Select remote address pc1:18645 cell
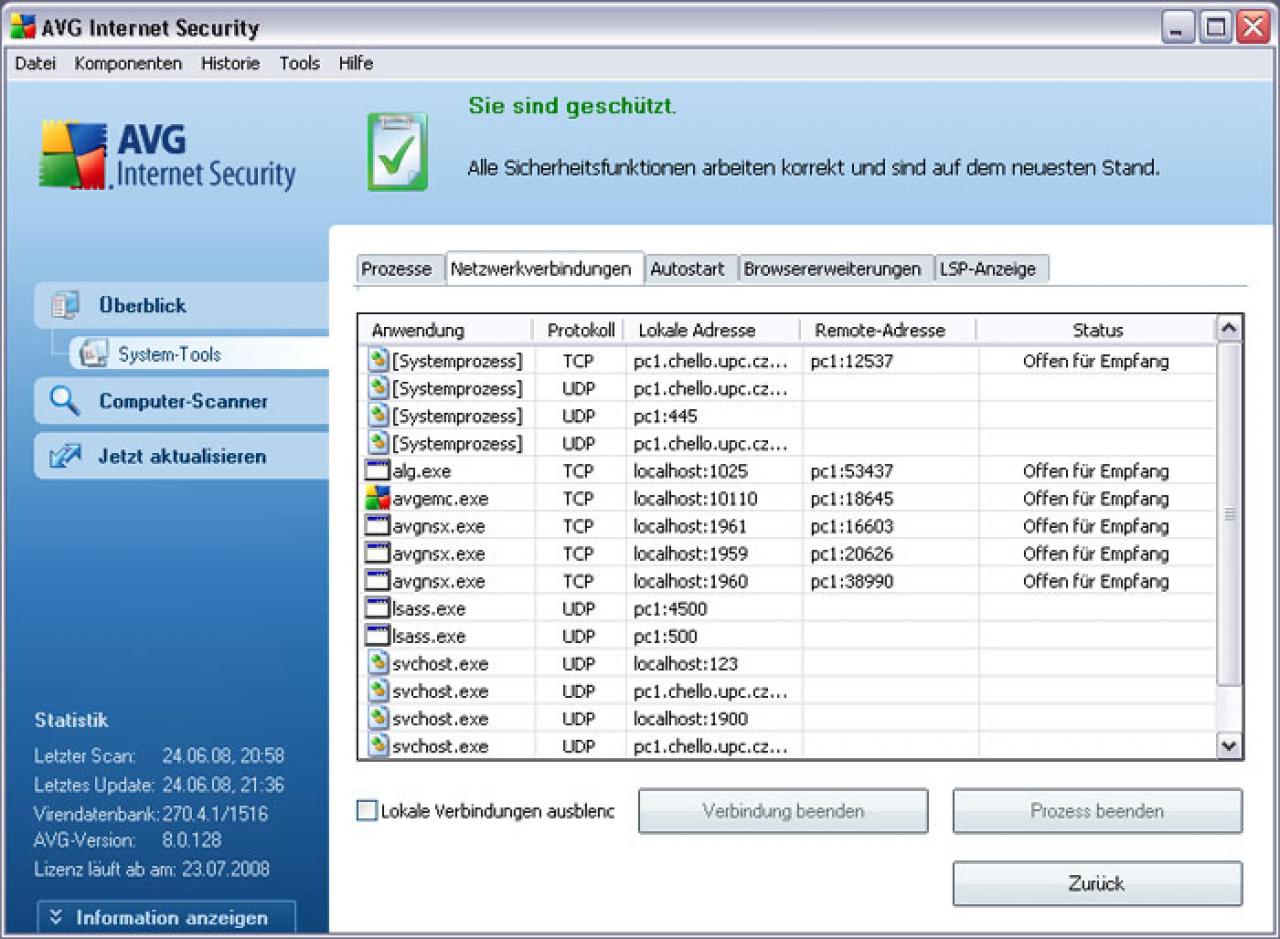 coord(888,498)
